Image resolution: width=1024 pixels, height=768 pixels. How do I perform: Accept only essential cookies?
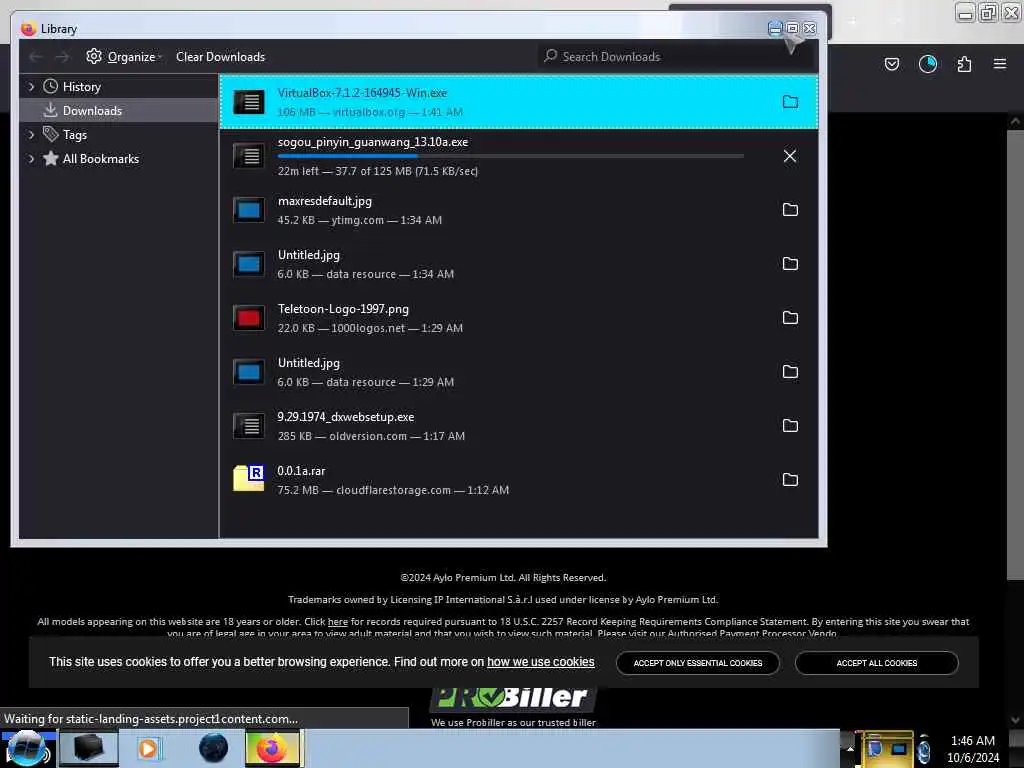[x=697, y=663]
